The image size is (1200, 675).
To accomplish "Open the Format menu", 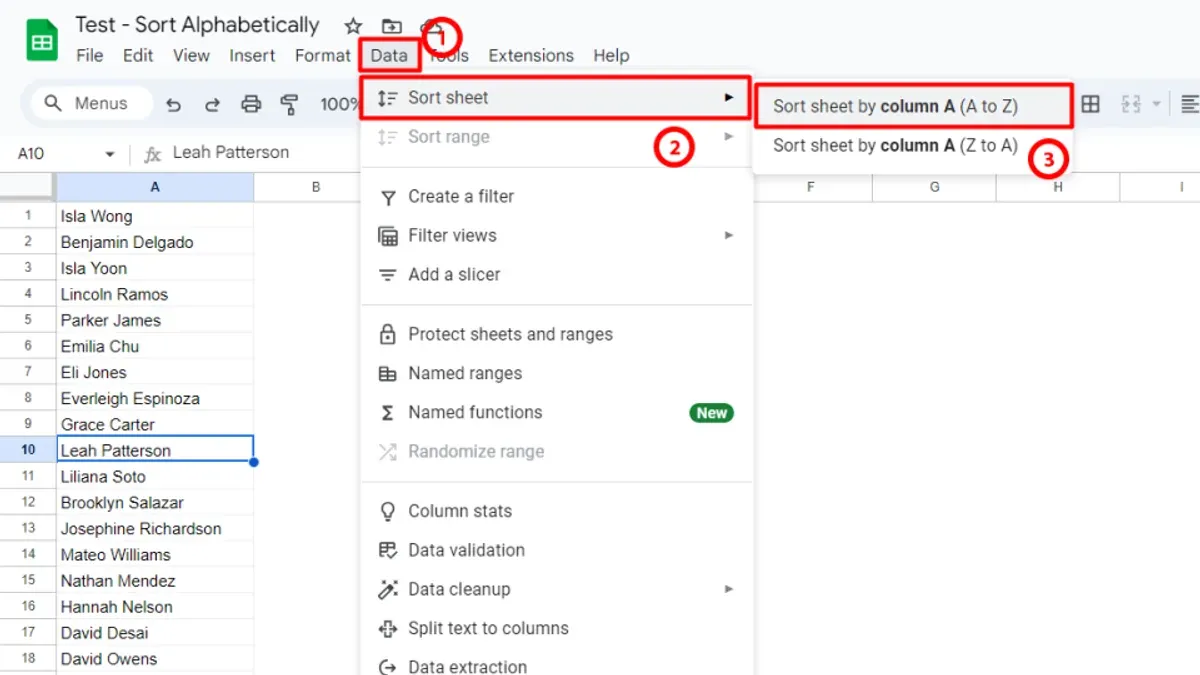I will point(323,56).
